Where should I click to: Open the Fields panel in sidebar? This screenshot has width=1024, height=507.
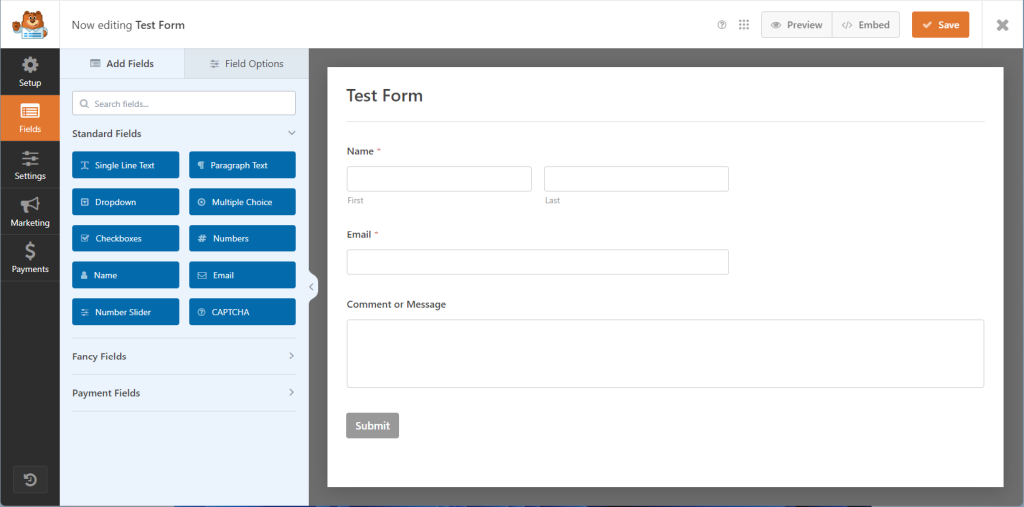point(30,118)
